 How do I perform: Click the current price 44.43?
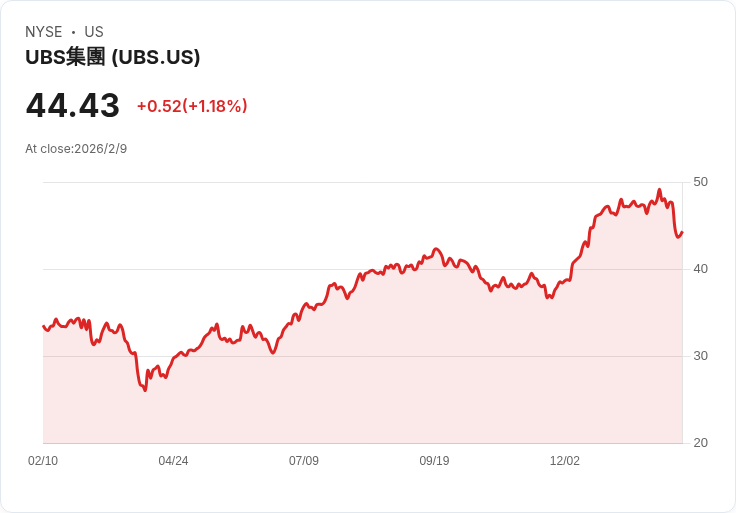(73, 105)
